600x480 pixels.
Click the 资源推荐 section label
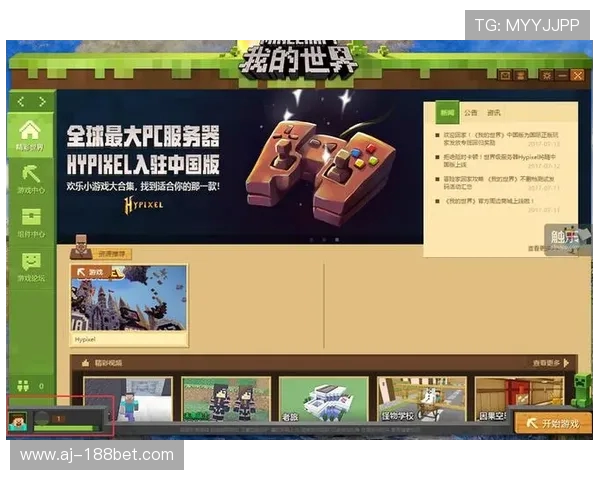tap(111, 254)
